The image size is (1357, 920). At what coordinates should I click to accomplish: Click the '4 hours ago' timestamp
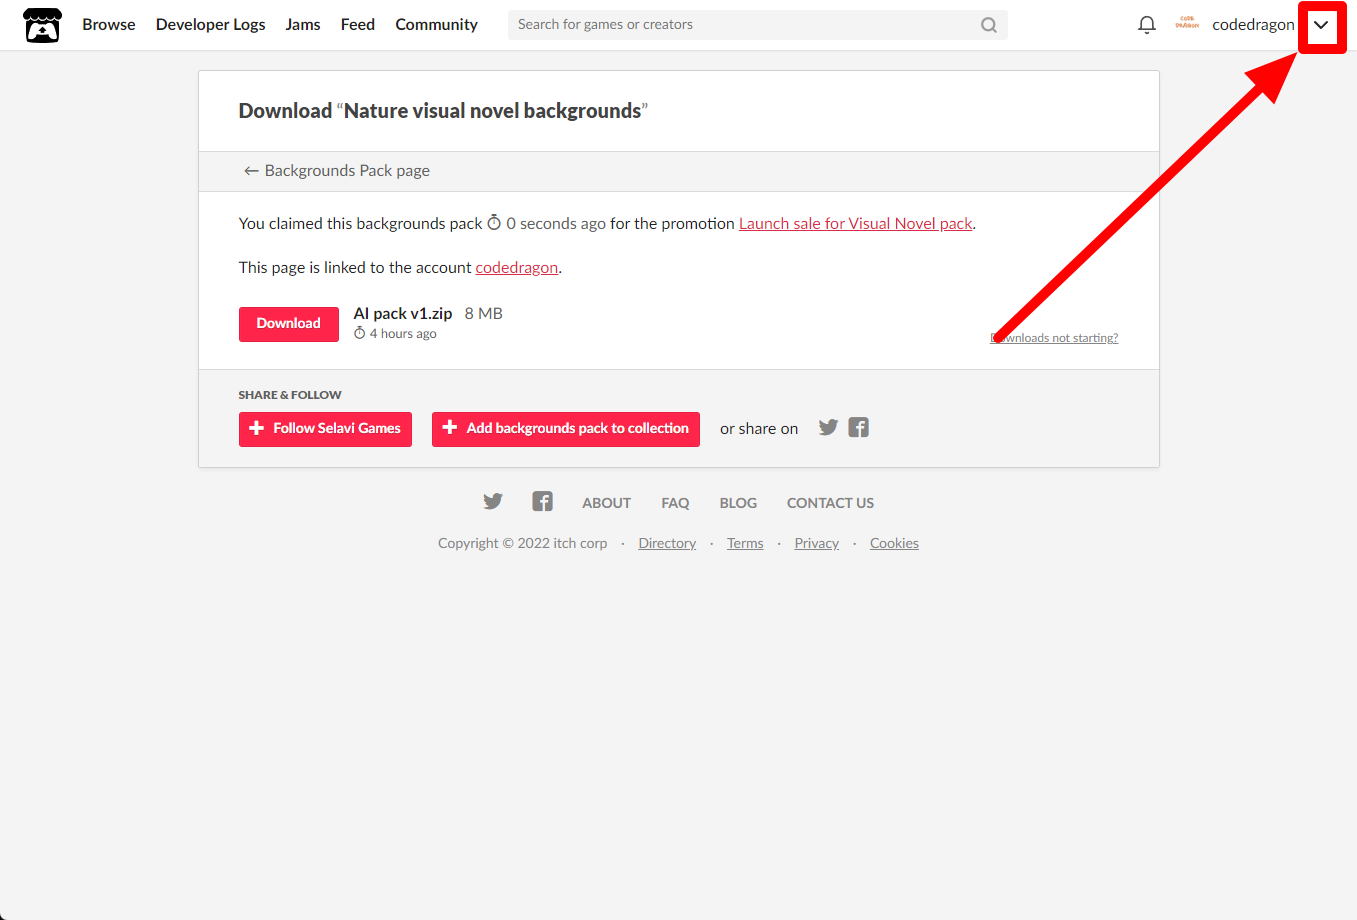pos(395,334)
